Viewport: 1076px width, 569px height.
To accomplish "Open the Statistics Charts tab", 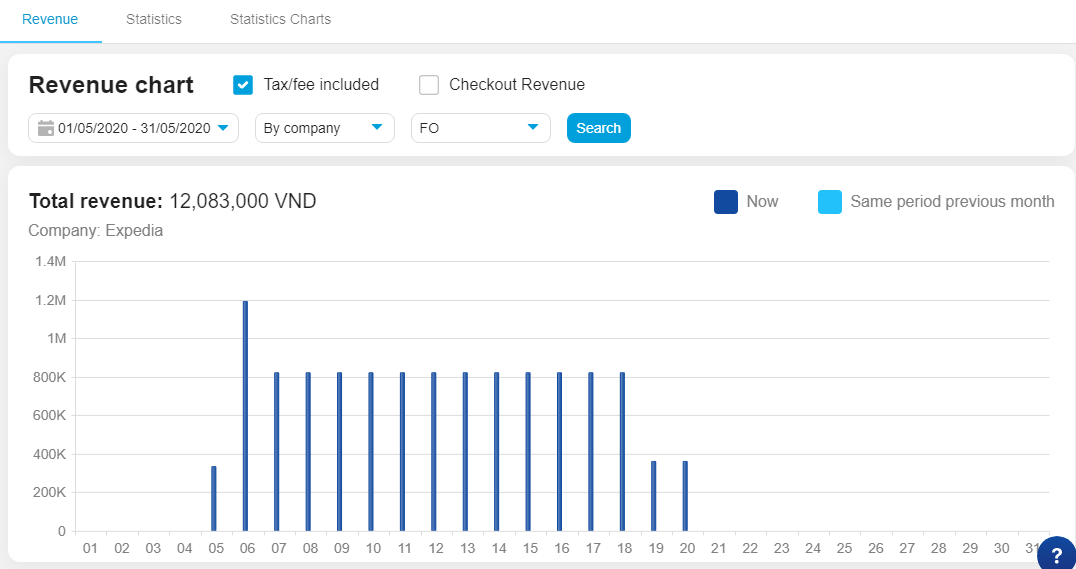I will pos(280,20).
